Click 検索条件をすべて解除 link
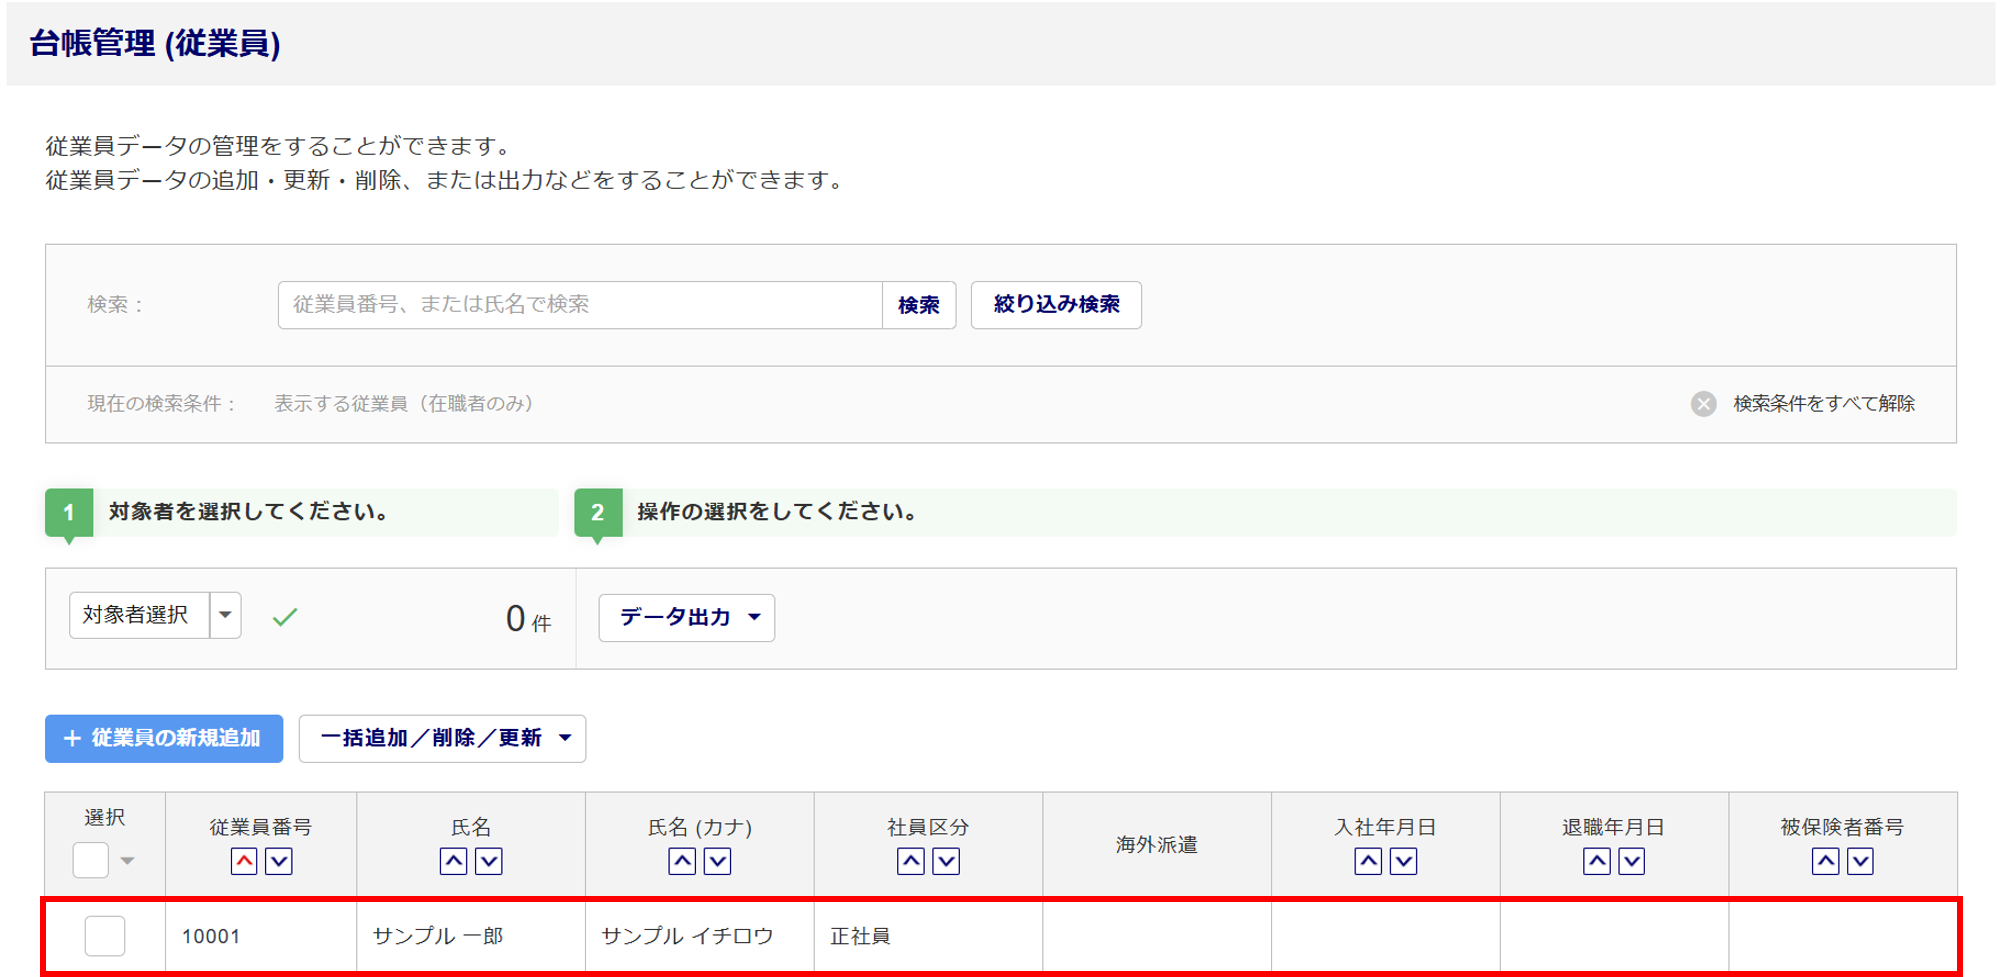The height and width of the screenshot is (977, 2000). 1823,404
